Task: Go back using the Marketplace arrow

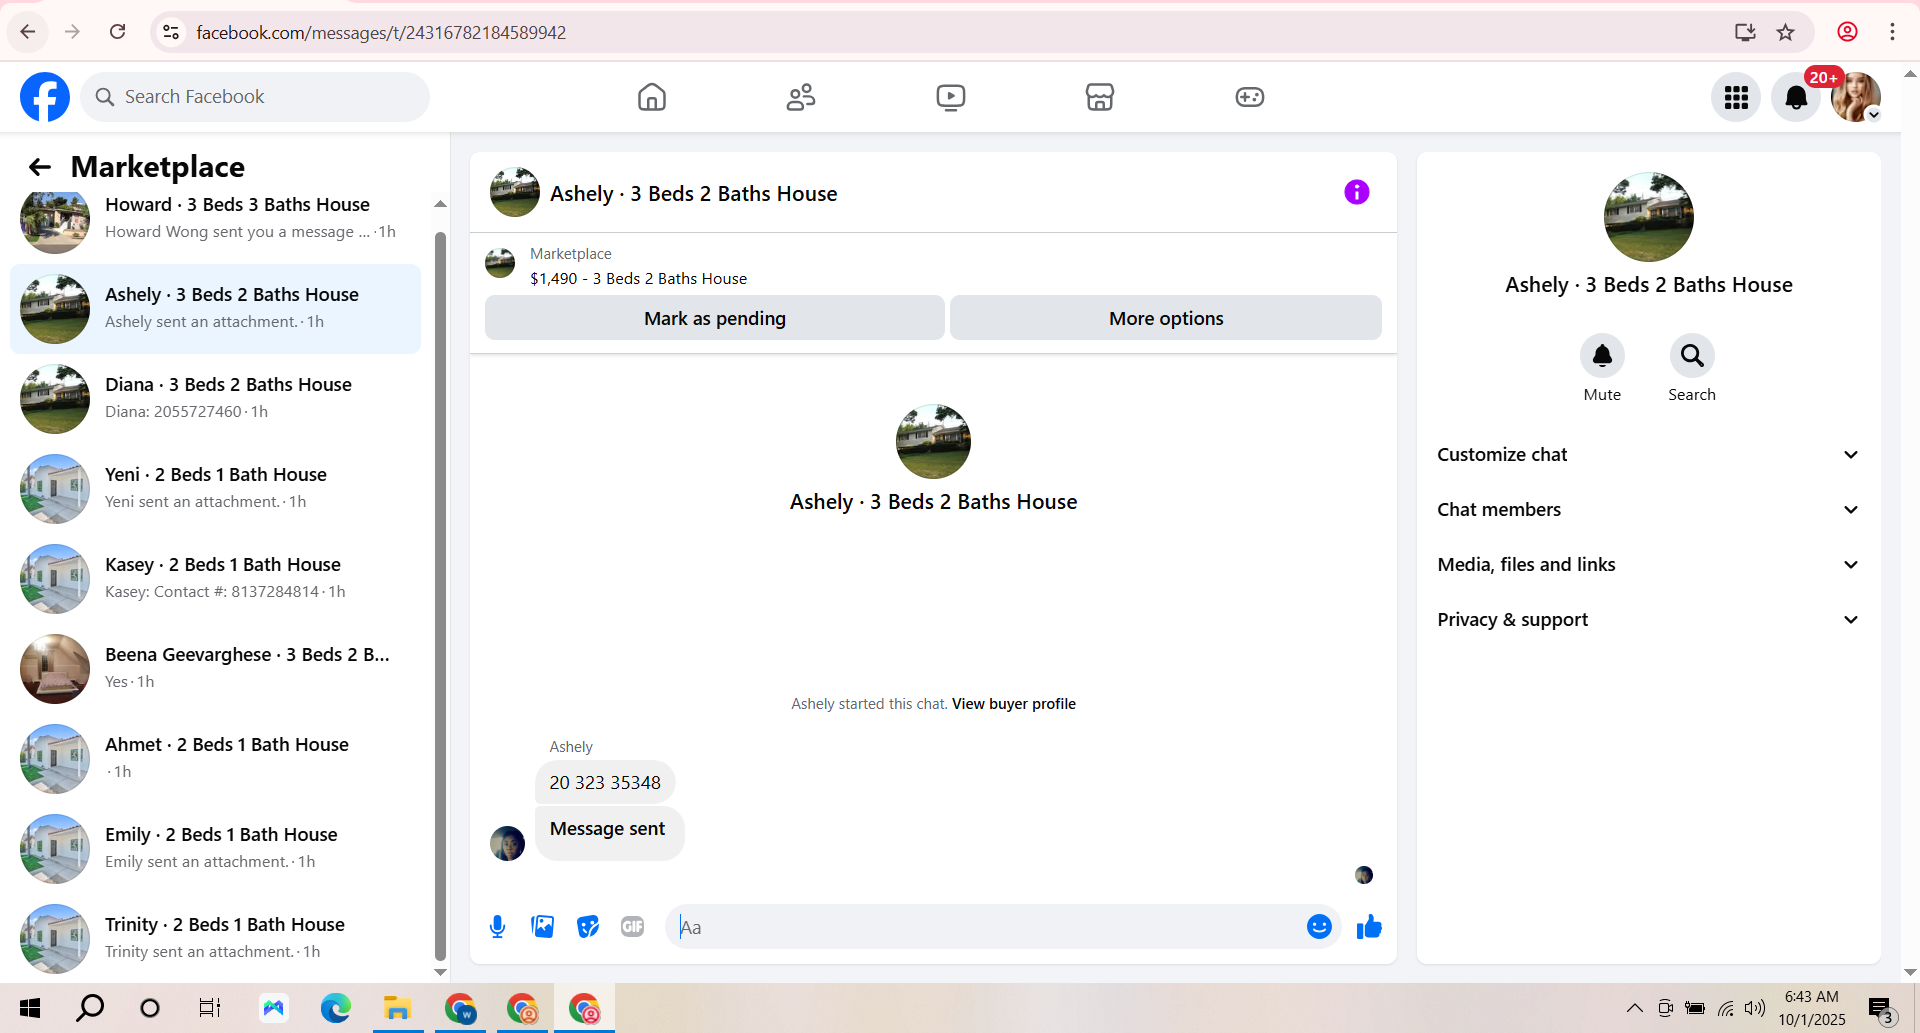Action: point(40,167)
